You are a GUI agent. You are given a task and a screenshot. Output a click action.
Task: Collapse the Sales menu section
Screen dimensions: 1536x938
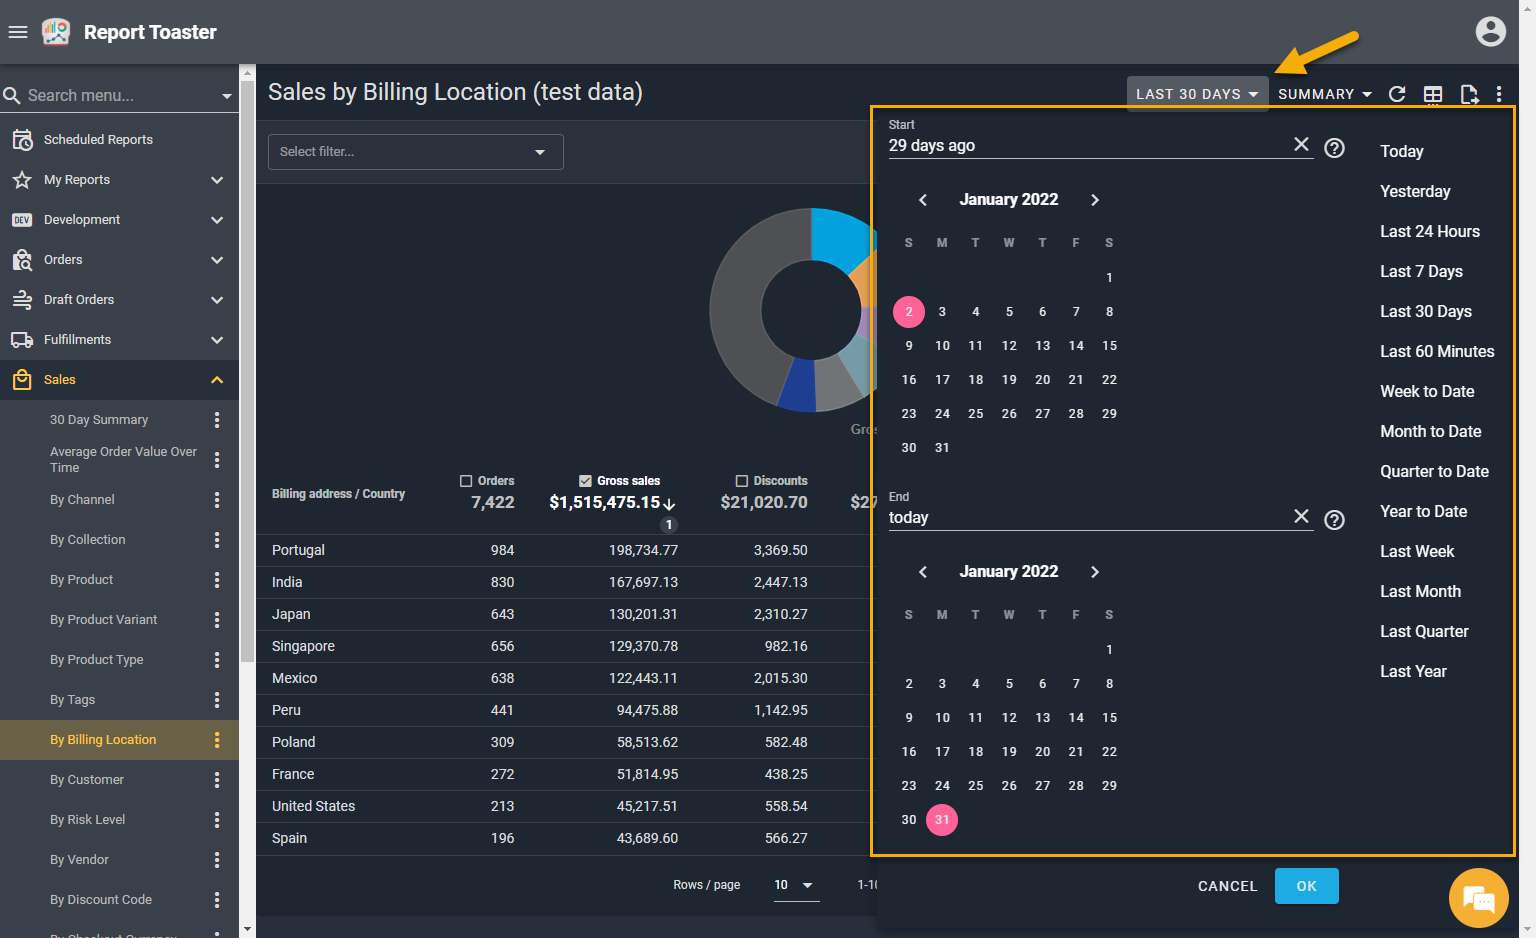click(x=217, y=380)
